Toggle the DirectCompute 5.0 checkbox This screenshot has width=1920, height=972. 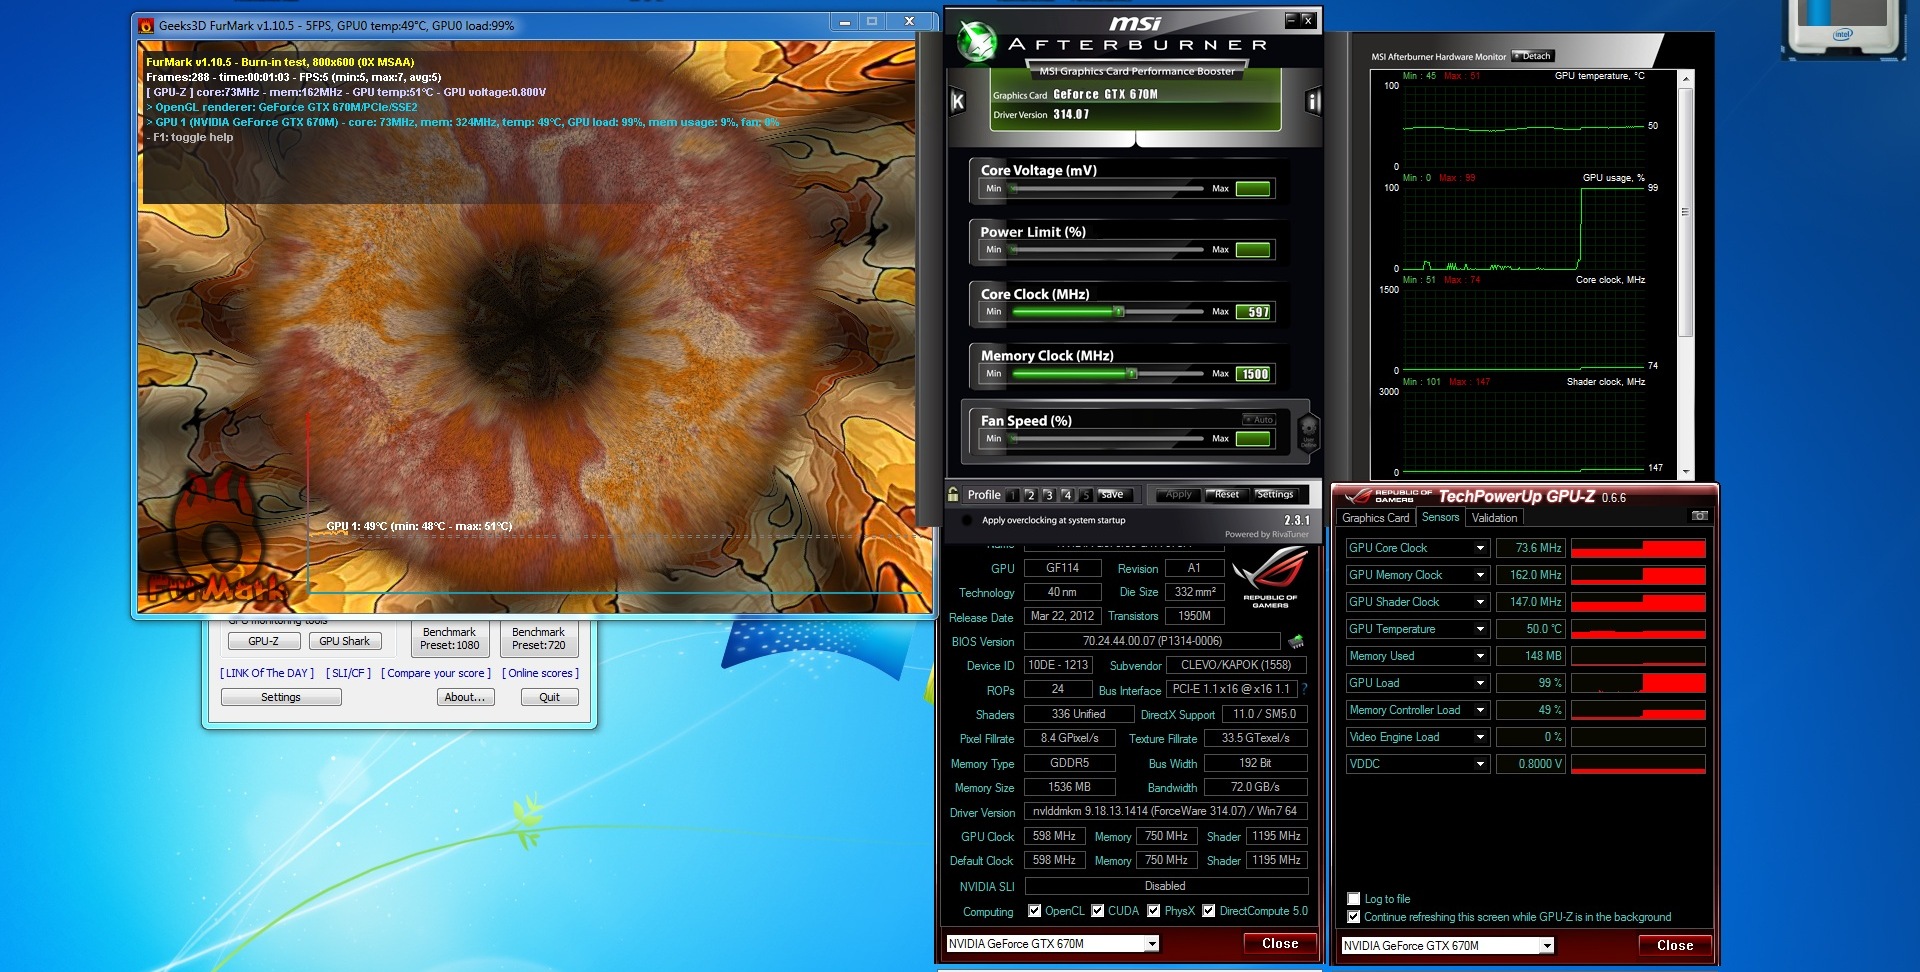(1209, 911)
